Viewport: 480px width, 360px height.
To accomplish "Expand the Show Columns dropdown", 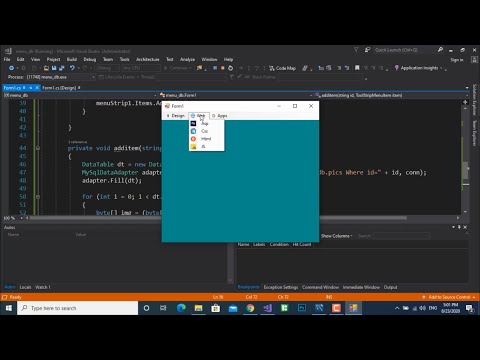I will [337, 236].
